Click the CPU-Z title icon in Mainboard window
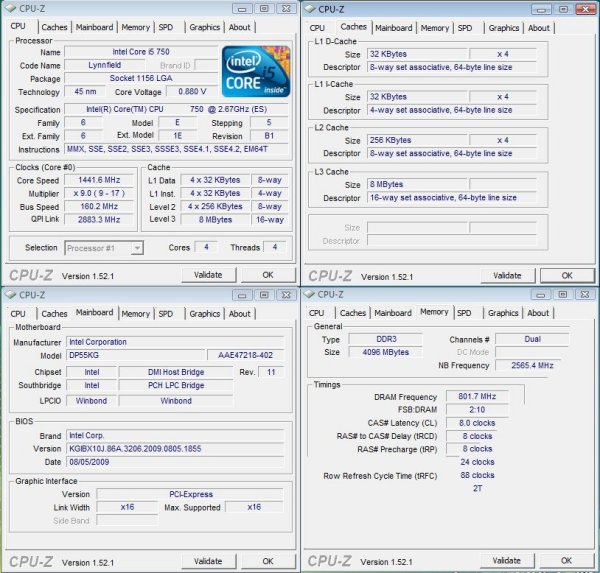This screenshot has width=600, height=573. click(11, 294)
